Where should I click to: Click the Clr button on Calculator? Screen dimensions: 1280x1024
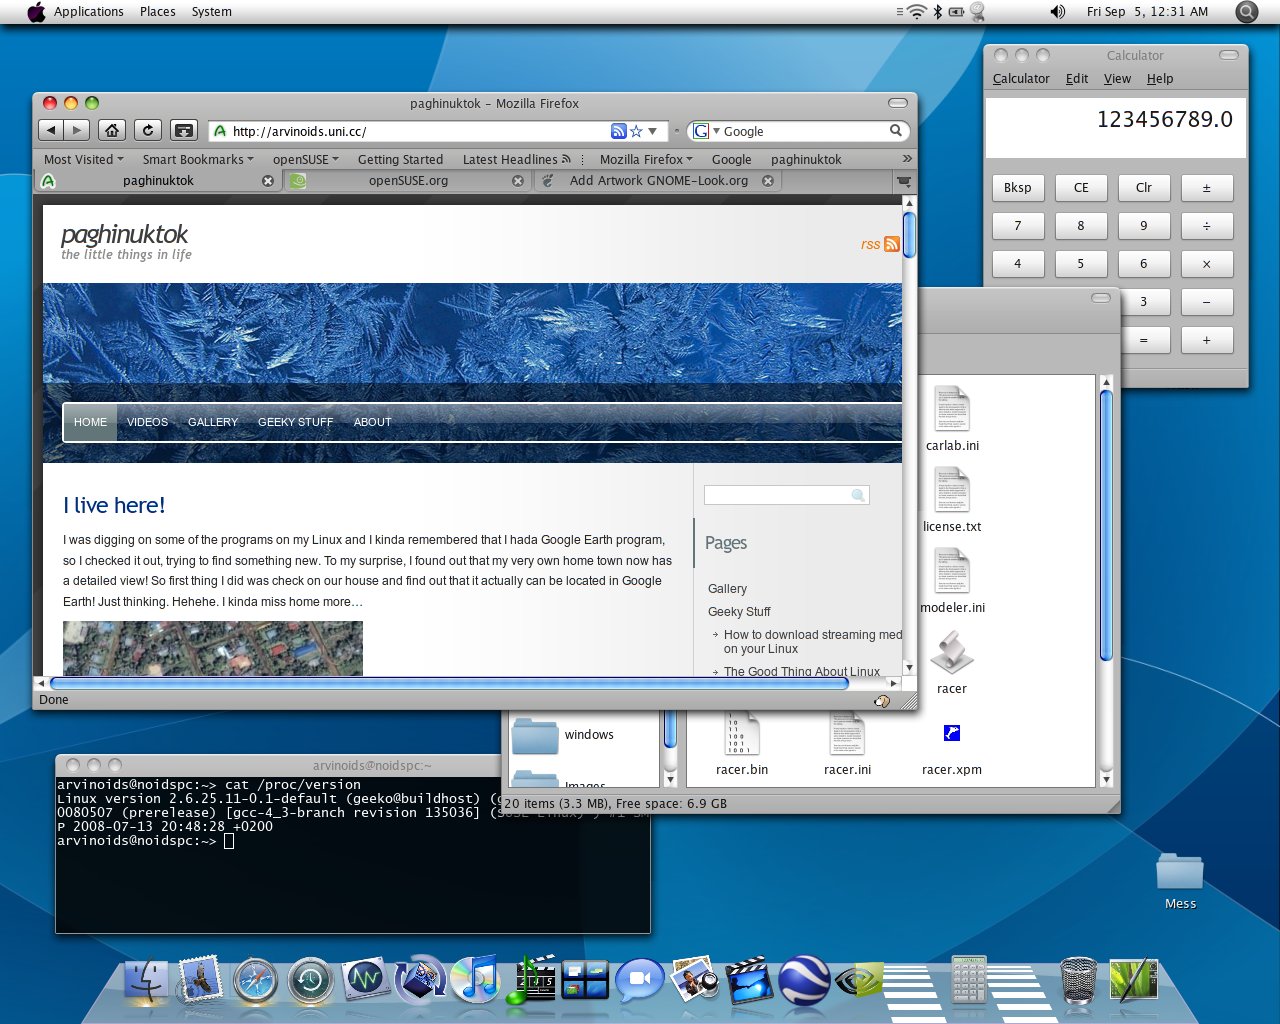coord(1144,188)
